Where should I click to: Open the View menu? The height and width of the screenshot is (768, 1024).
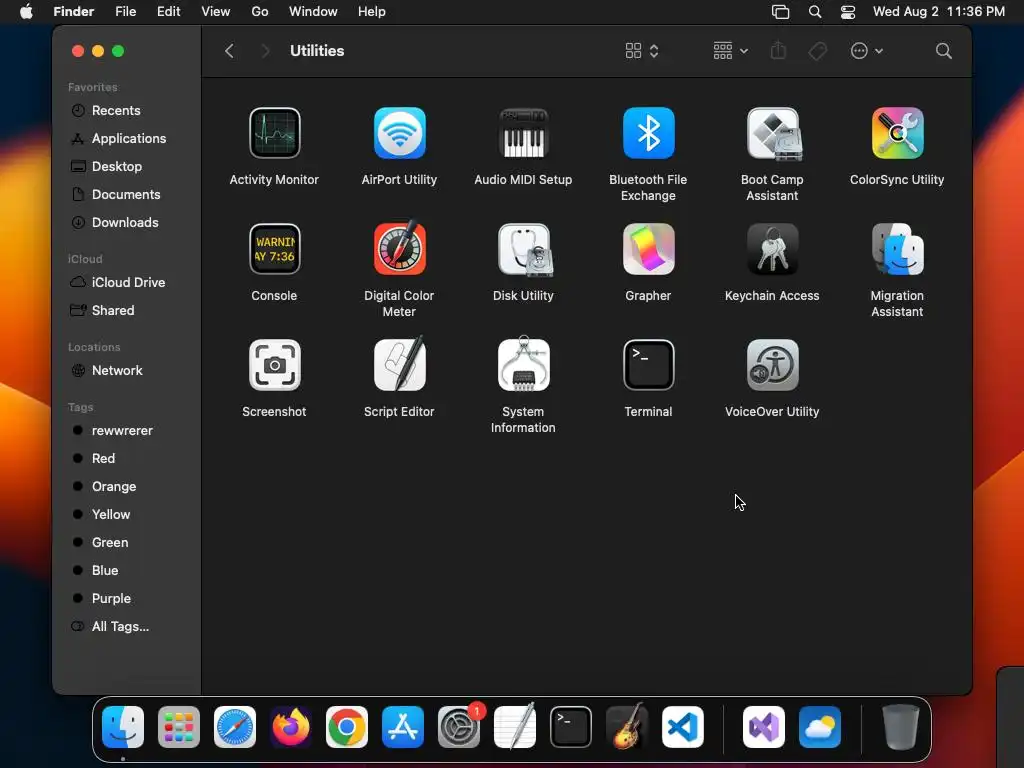point(216,12)
